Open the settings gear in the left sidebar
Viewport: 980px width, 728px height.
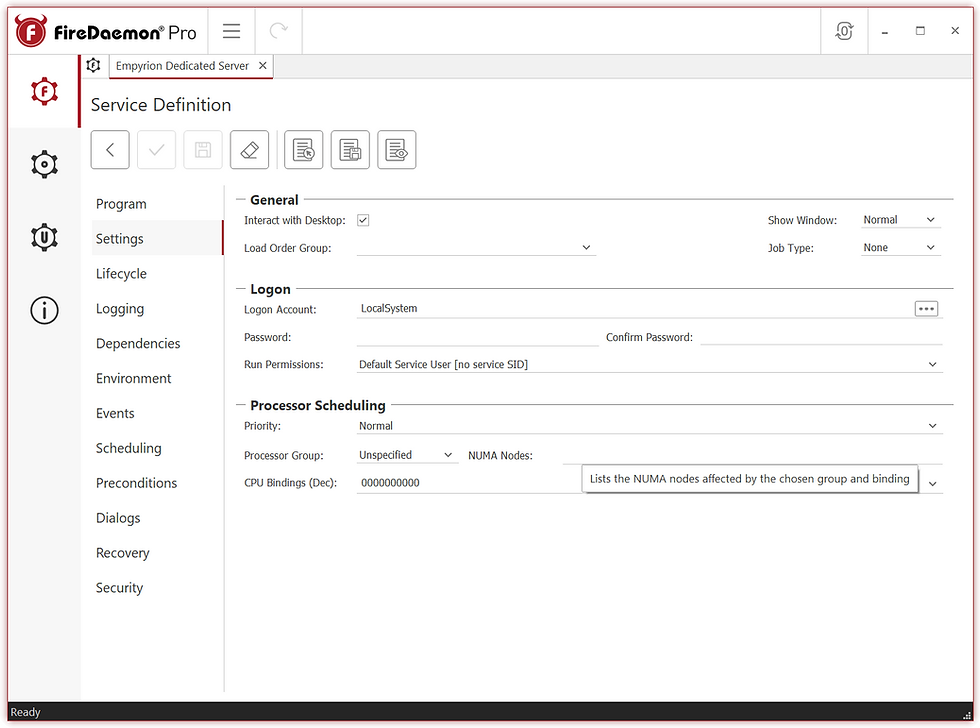point(44,164)
